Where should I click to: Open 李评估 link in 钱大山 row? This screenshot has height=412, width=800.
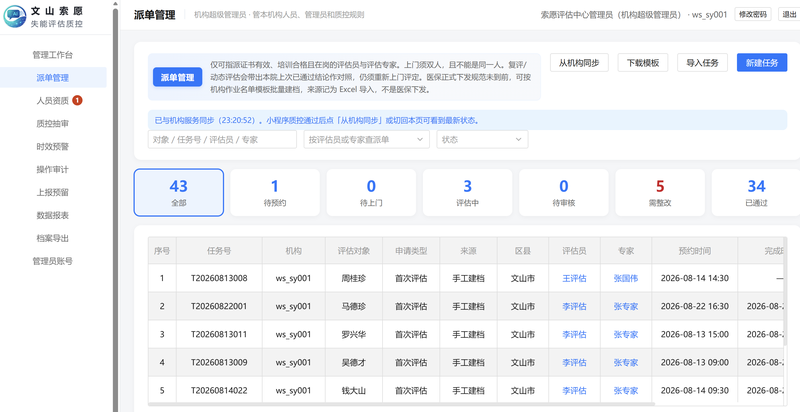pos(574,391)
